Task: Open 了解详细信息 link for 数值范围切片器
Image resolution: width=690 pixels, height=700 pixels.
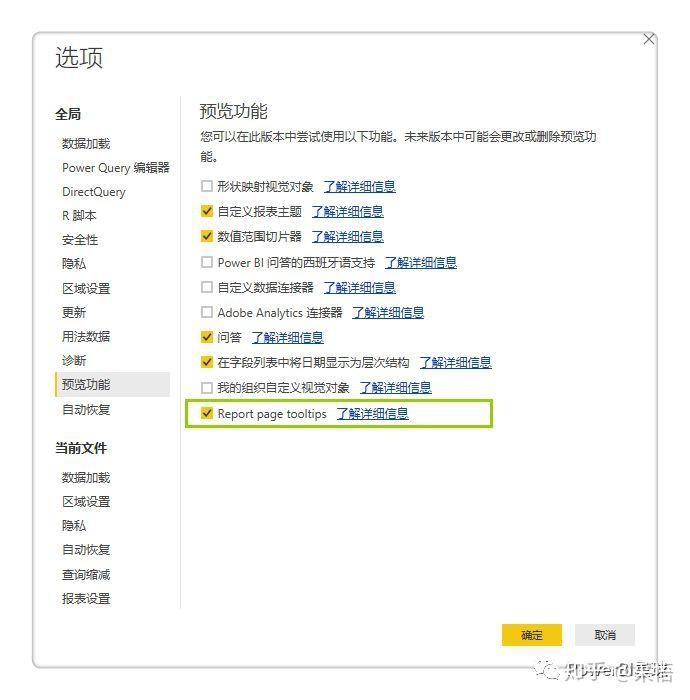Action: pyautogui.click(x=347, y=236)
